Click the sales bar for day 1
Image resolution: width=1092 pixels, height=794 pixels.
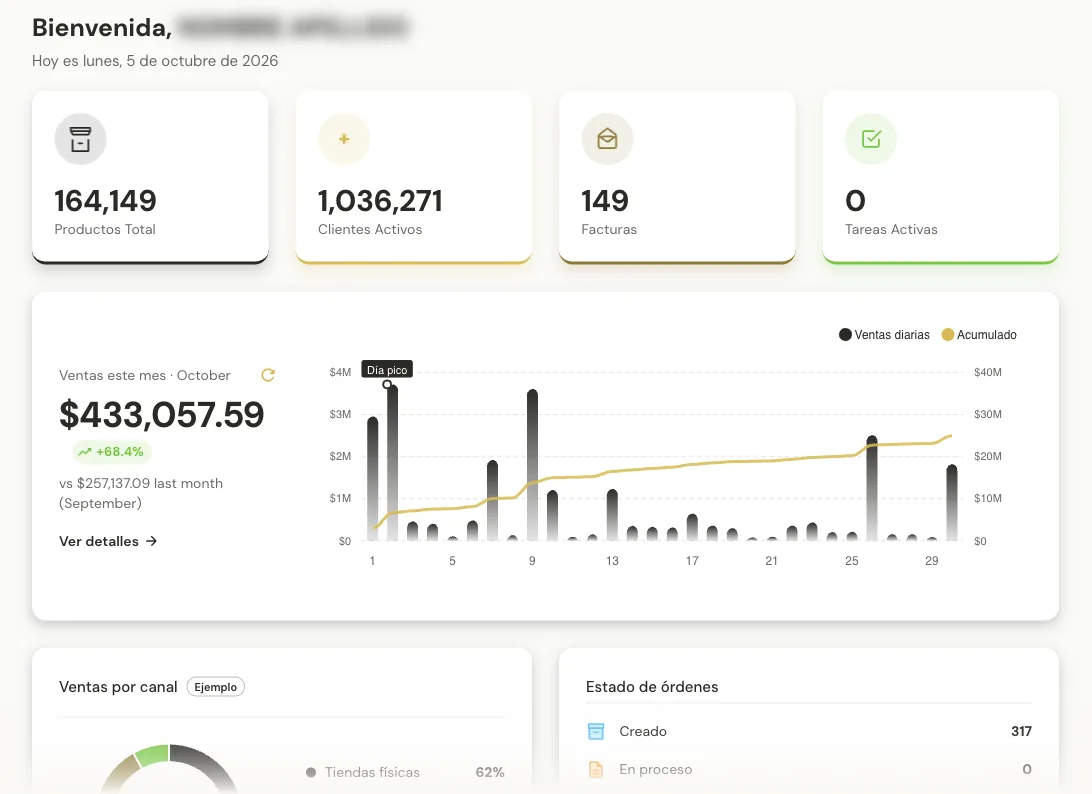[x=373, y=479]
